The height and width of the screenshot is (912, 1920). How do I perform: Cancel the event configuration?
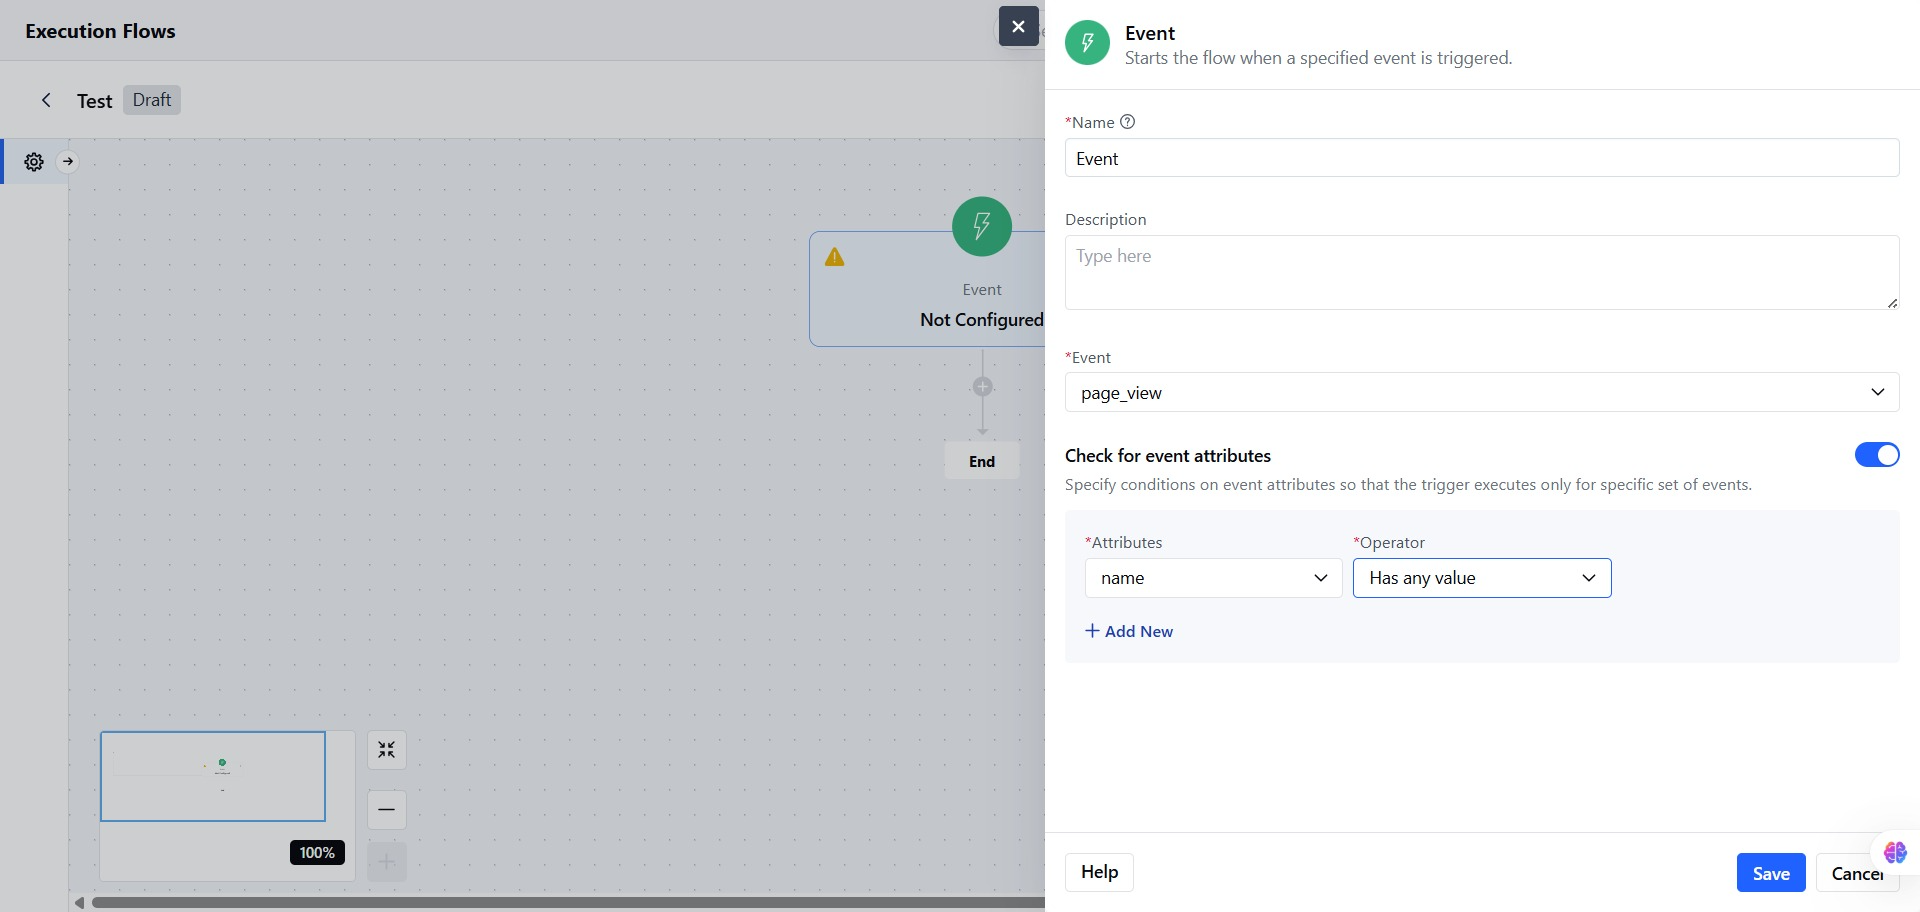coord(1857,873)
